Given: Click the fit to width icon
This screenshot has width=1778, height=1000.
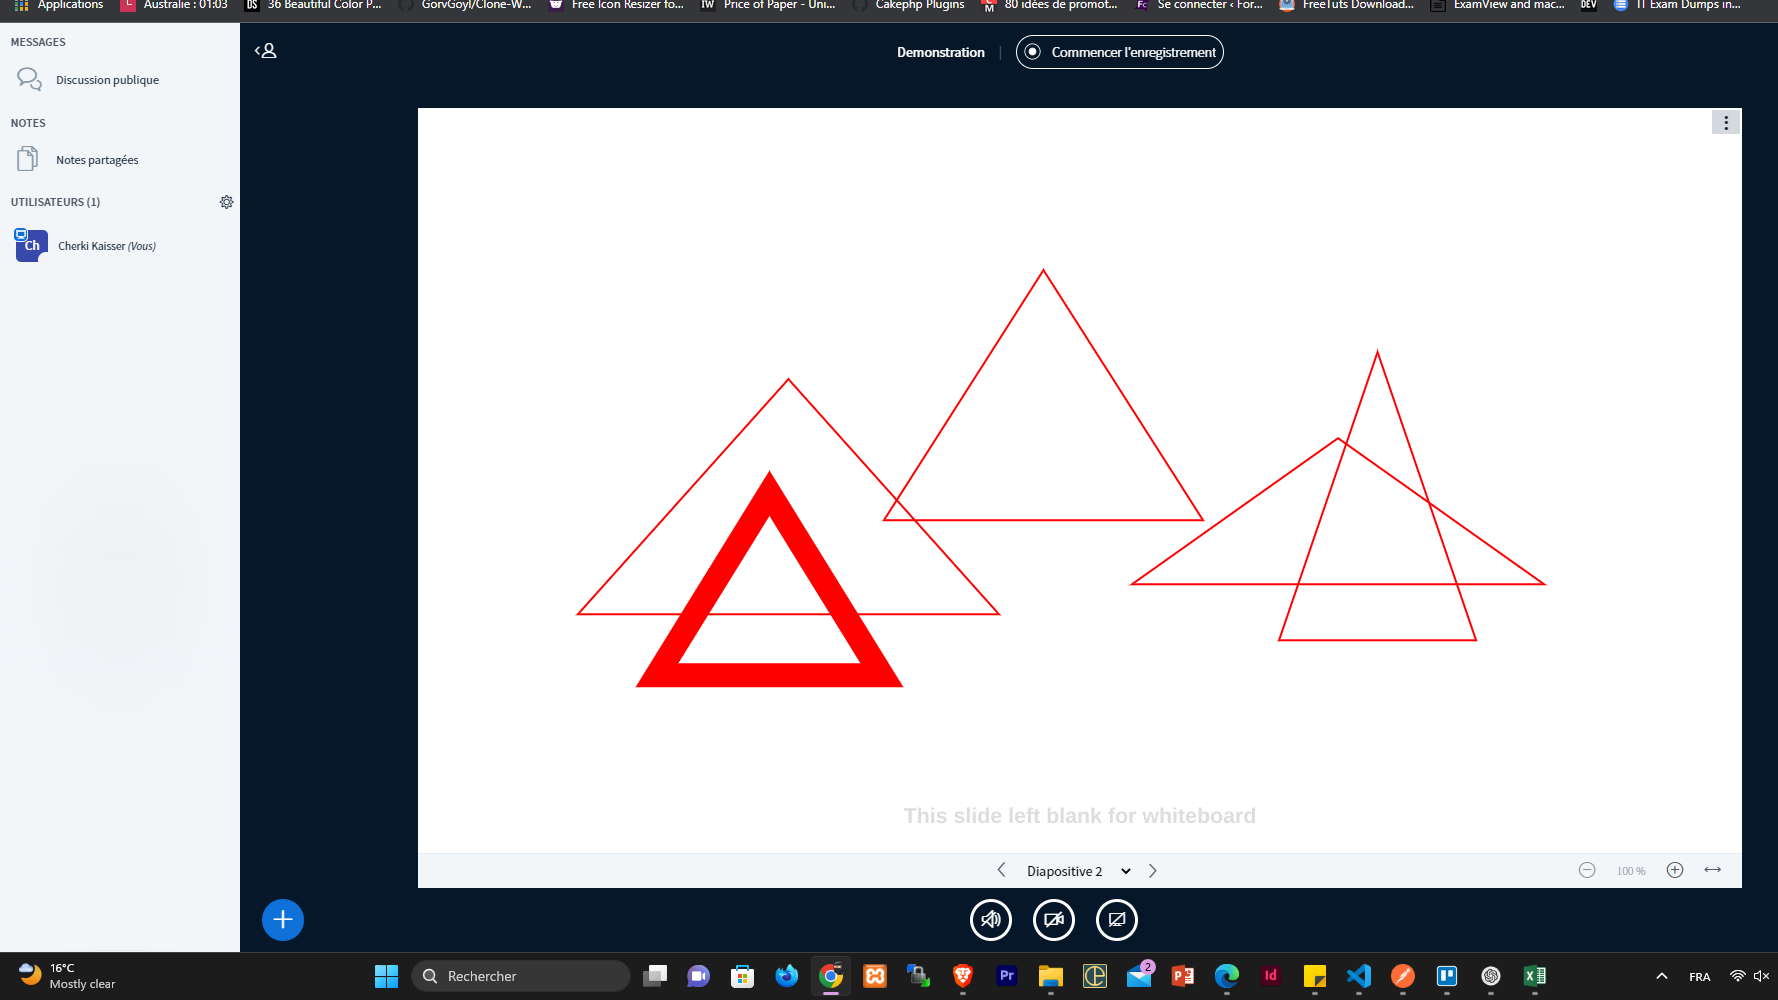Looking at the screenshot, I should click(x=1713, y=870).
